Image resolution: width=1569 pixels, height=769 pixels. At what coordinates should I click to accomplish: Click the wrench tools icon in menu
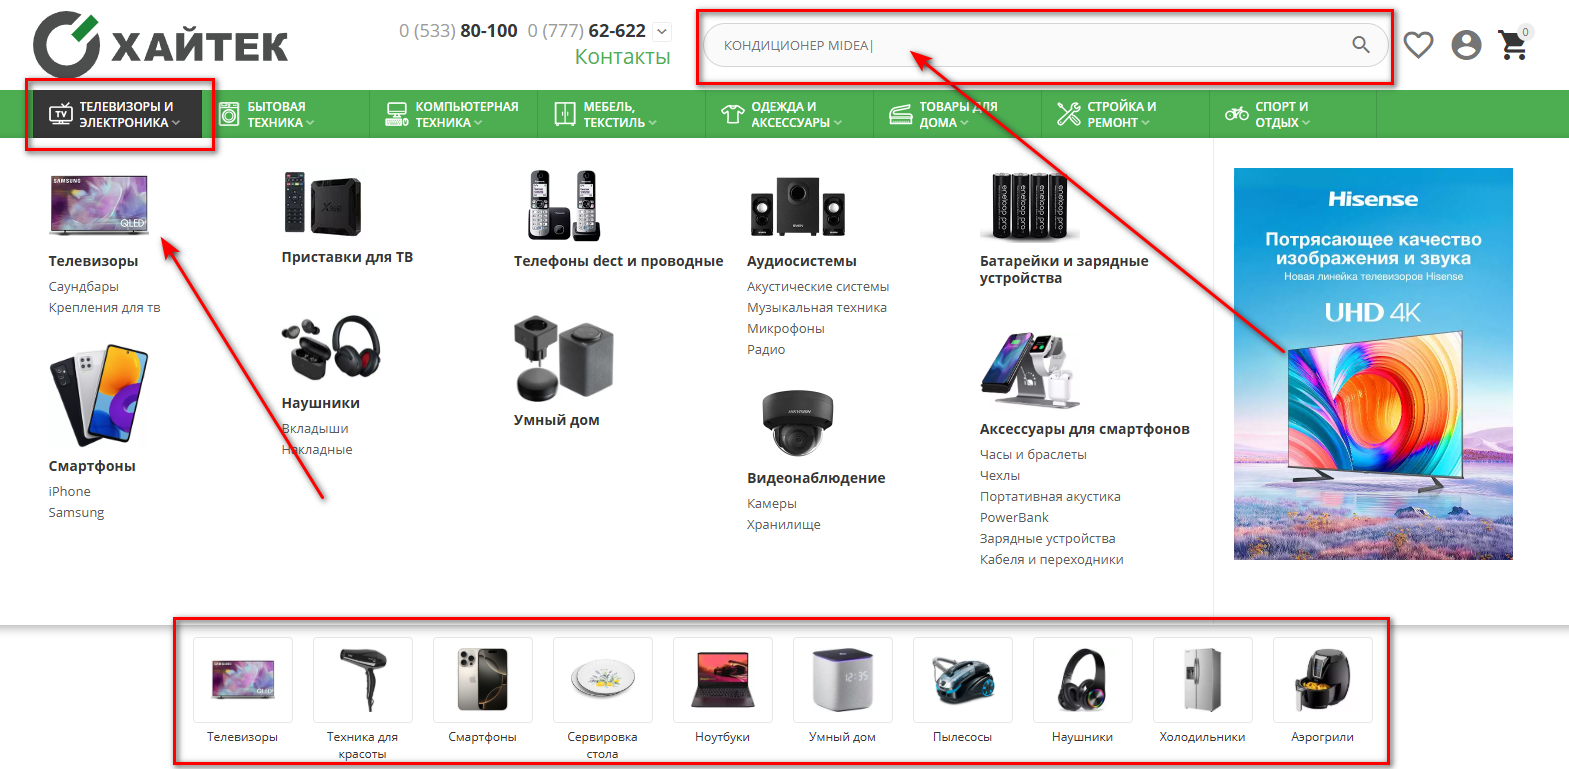coord(1069,114)
